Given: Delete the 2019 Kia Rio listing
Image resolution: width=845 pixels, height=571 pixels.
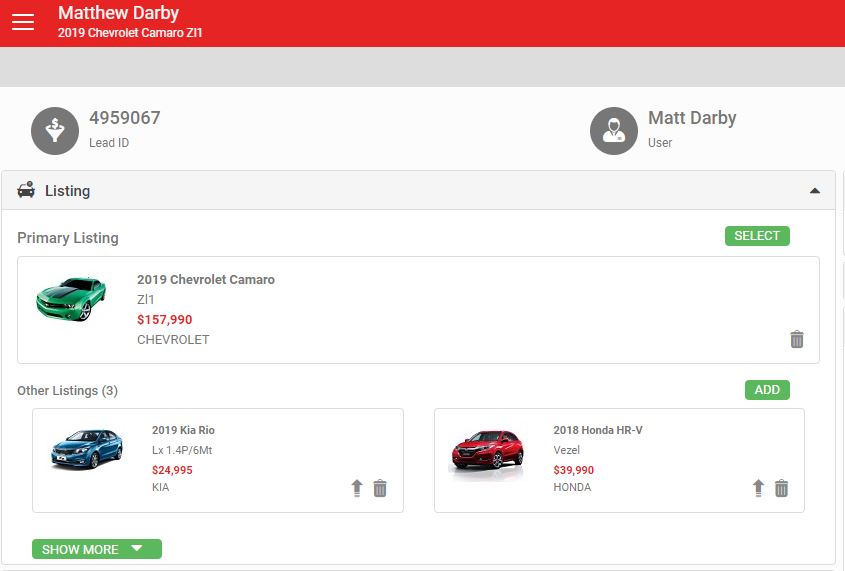Looking at the screenshot, I should pos(380,488).
